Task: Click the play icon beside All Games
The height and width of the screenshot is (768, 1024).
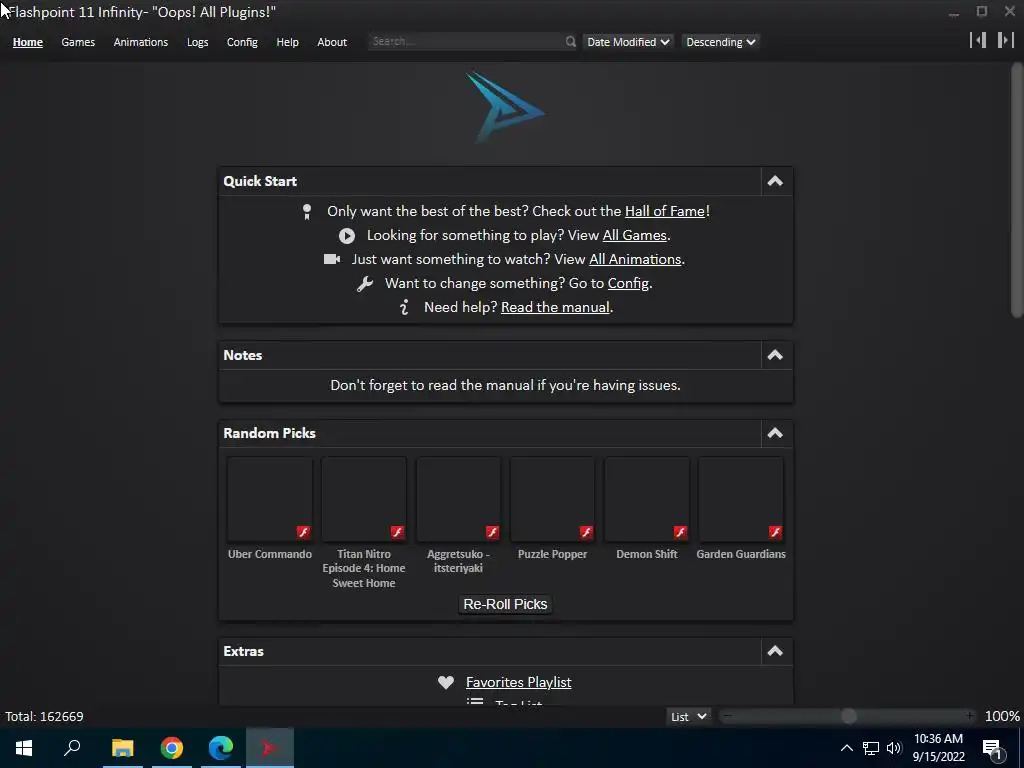Action: pyautogui.click(x=347, y=236)
